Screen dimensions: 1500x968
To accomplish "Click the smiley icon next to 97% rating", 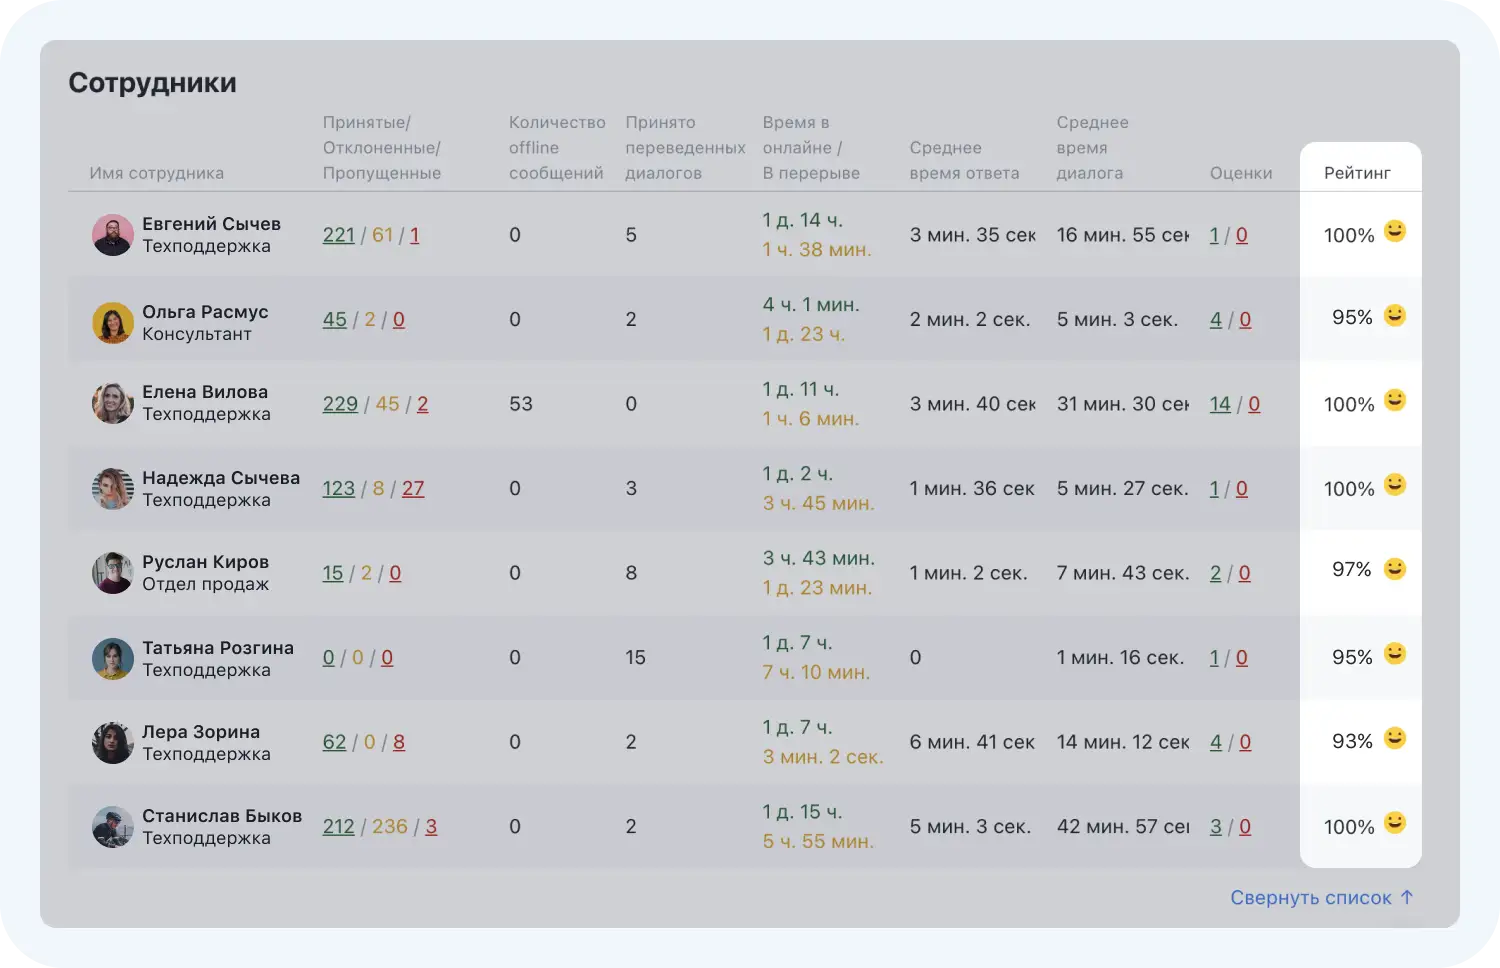I will (1394, 569).
